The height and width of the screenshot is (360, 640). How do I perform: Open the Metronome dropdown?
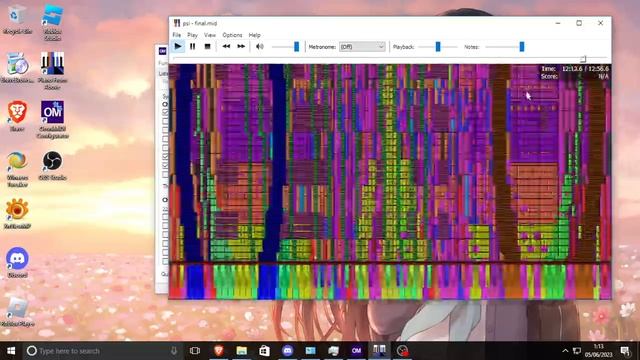click(x=362, y=47)
